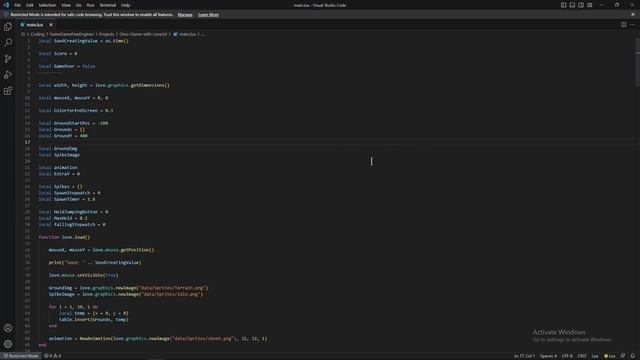Click the Projects breadcrumb segment
Screen dimensions: 640x360
pos(106,34)
